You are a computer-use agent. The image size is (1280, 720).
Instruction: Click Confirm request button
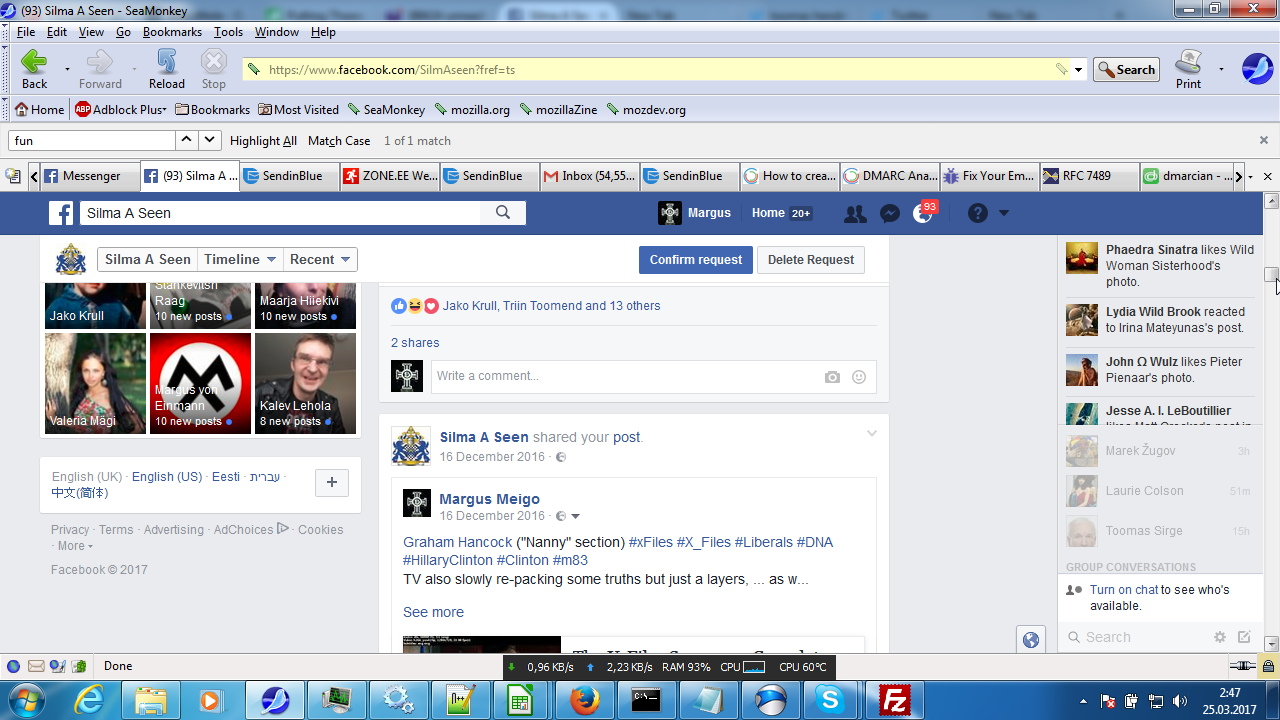coord(696,260)
